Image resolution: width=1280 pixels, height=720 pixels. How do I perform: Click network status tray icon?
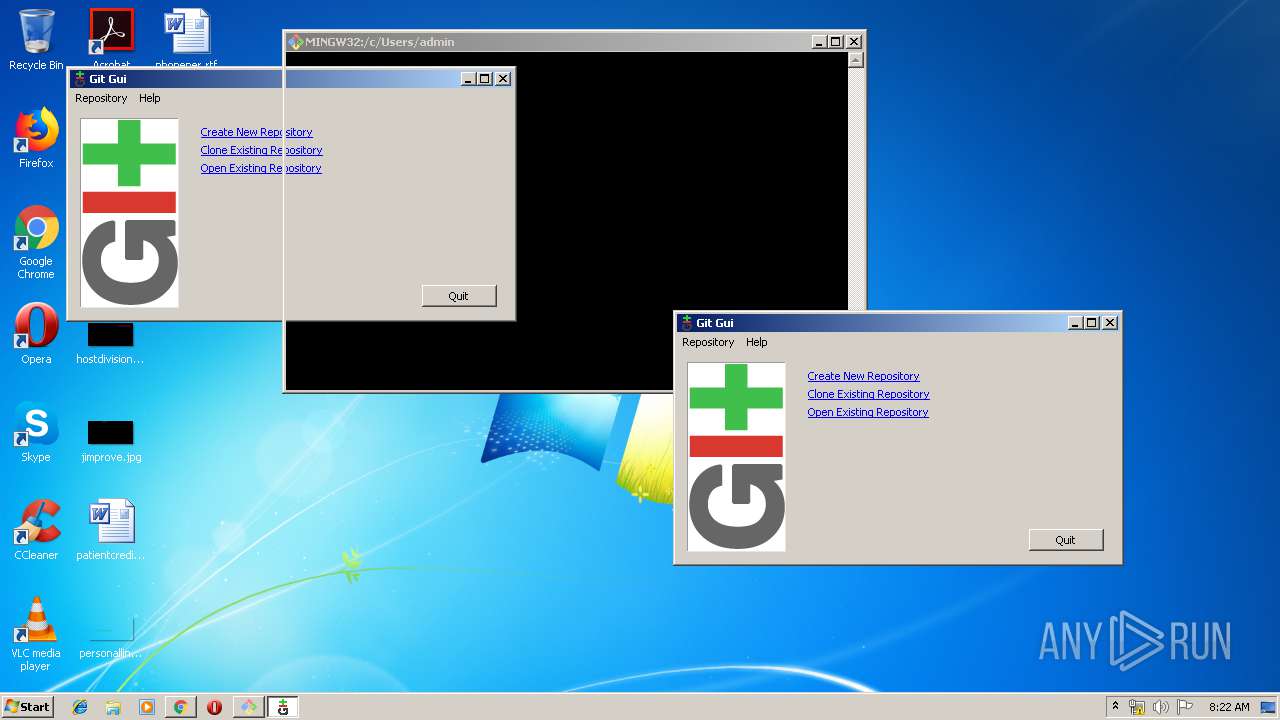click(1137, 707)
